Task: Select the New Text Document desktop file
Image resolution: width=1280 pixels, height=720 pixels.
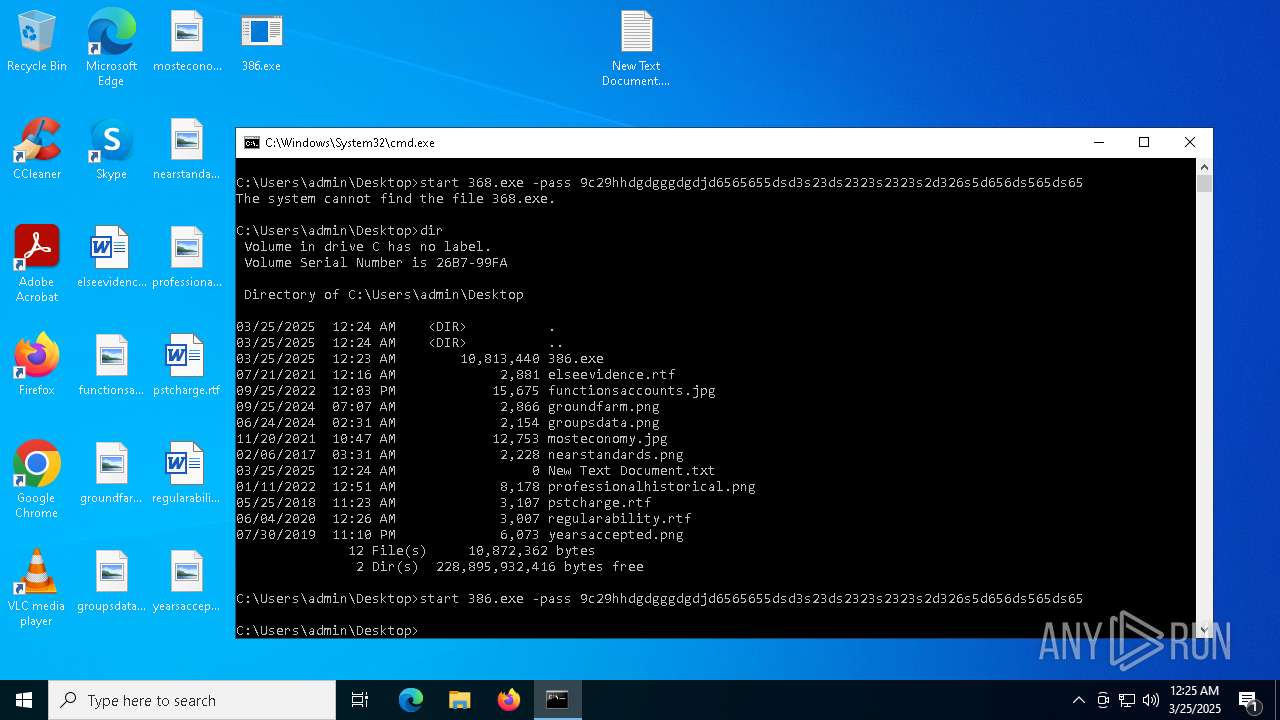Action: click(636, 47)
